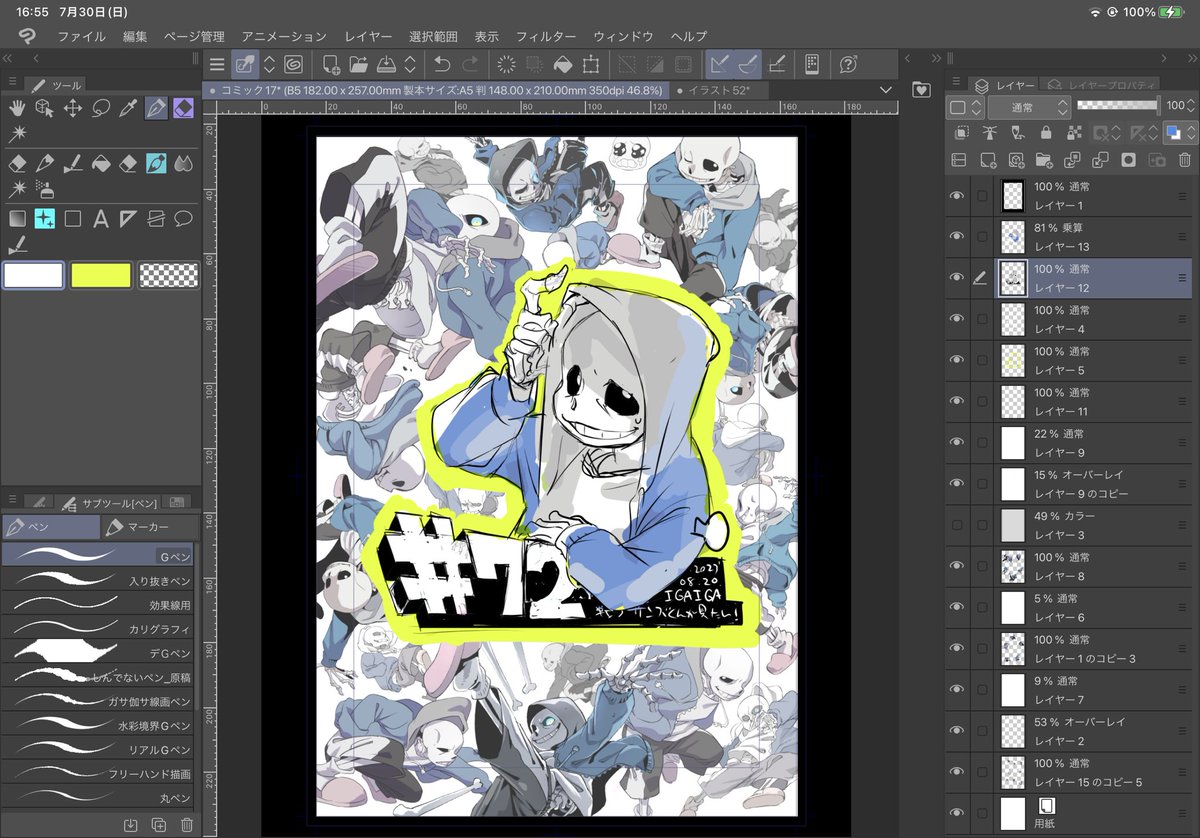This screenshot has height=838, width=1200.
Task: Click the Scale/Rotate transform icon
Action: click(591, 65)
